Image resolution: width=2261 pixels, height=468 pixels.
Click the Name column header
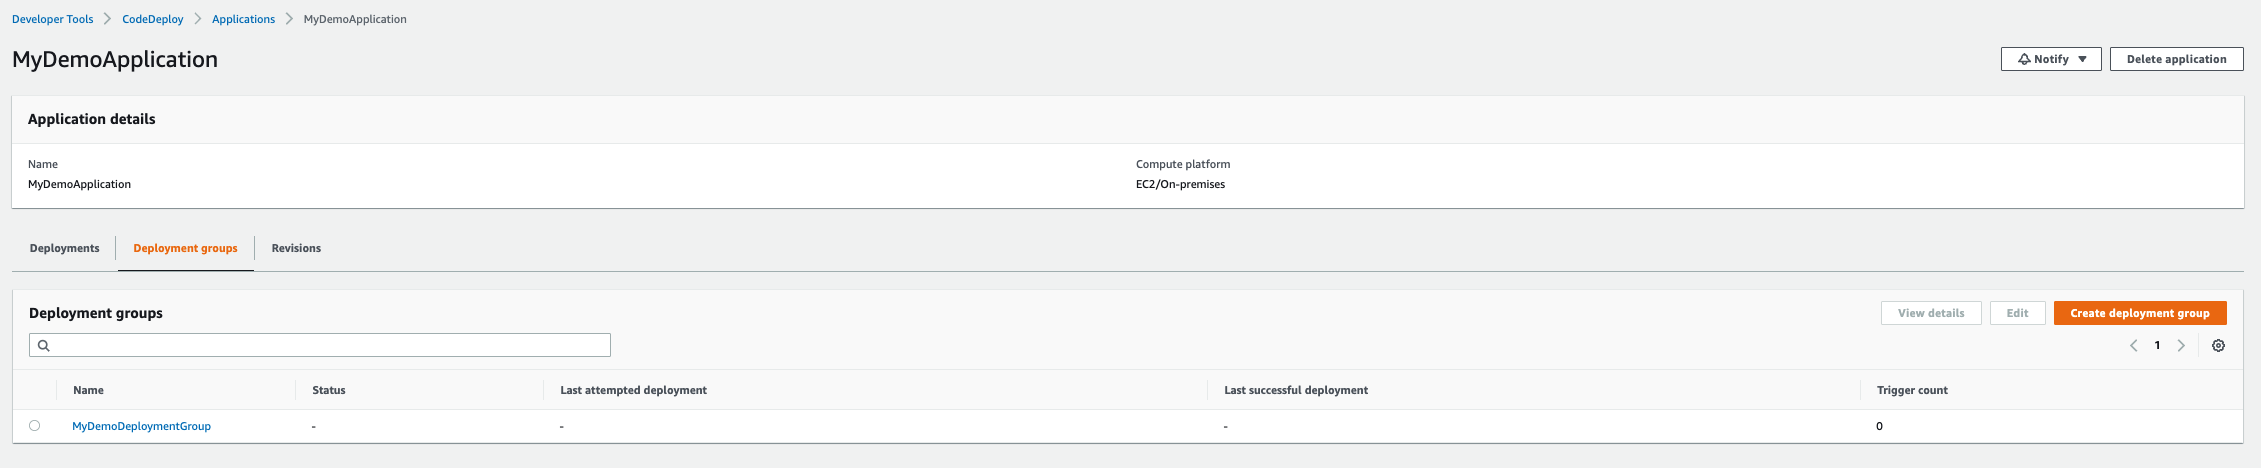88,391
